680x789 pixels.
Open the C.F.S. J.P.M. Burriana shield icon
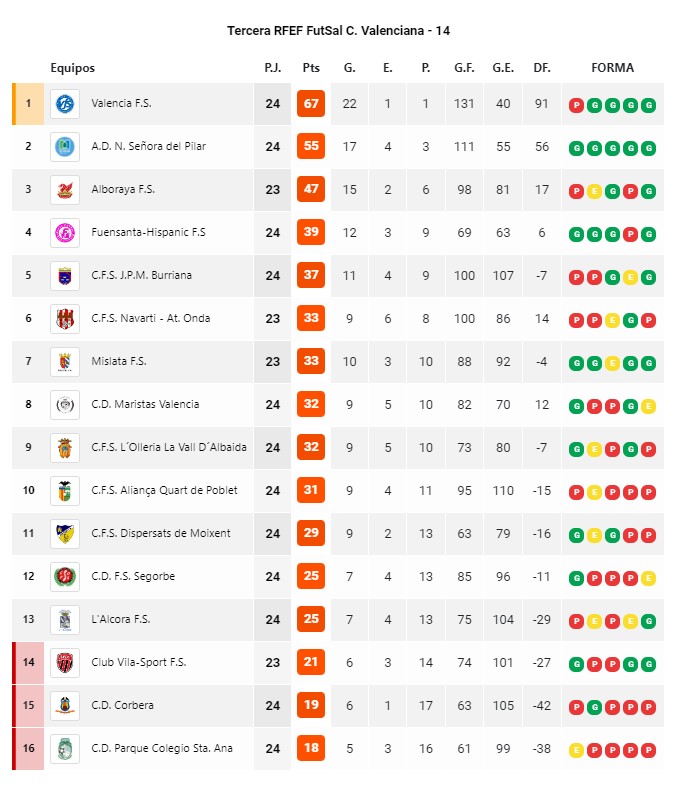point(65,276)
